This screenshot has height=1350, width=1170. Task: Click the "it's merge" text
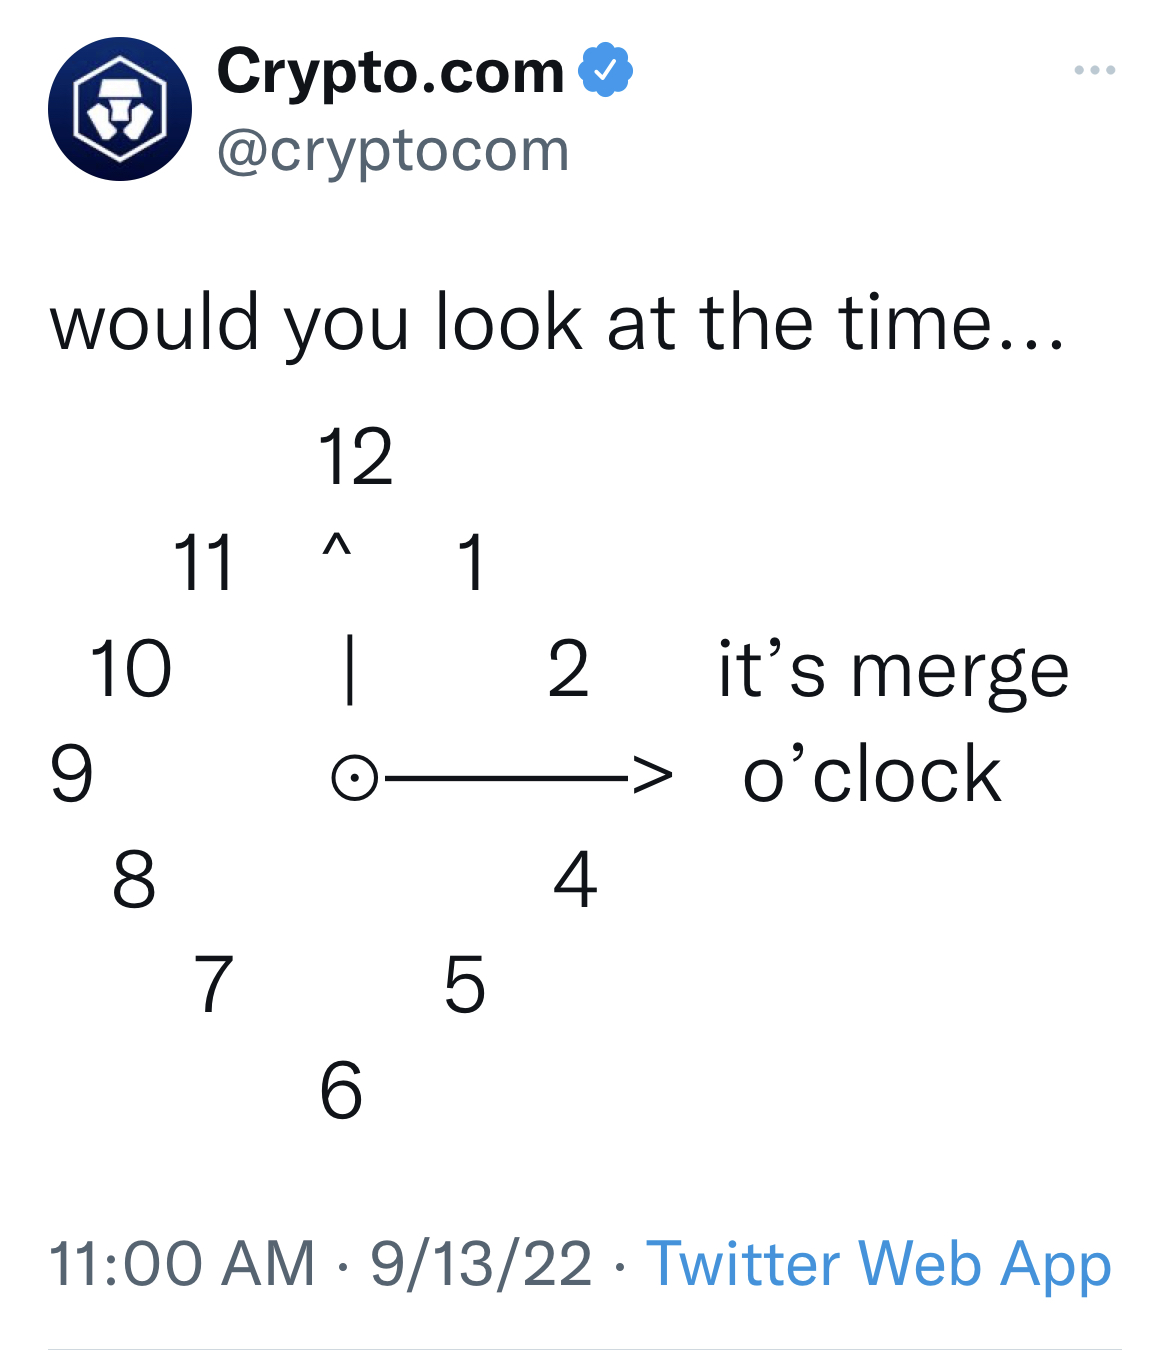pos(893,670)
